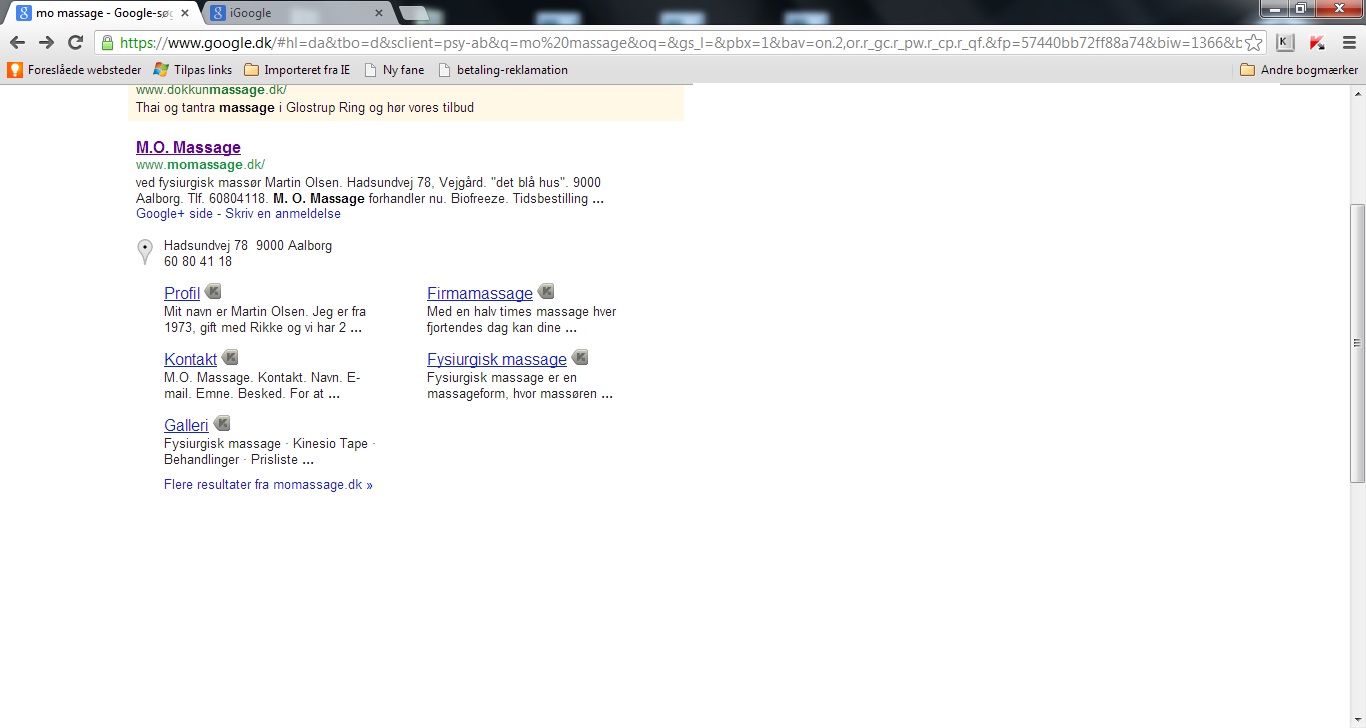Click the Kaspersky badge next to Profil
1366x728 pixels.
pos(213,292)
